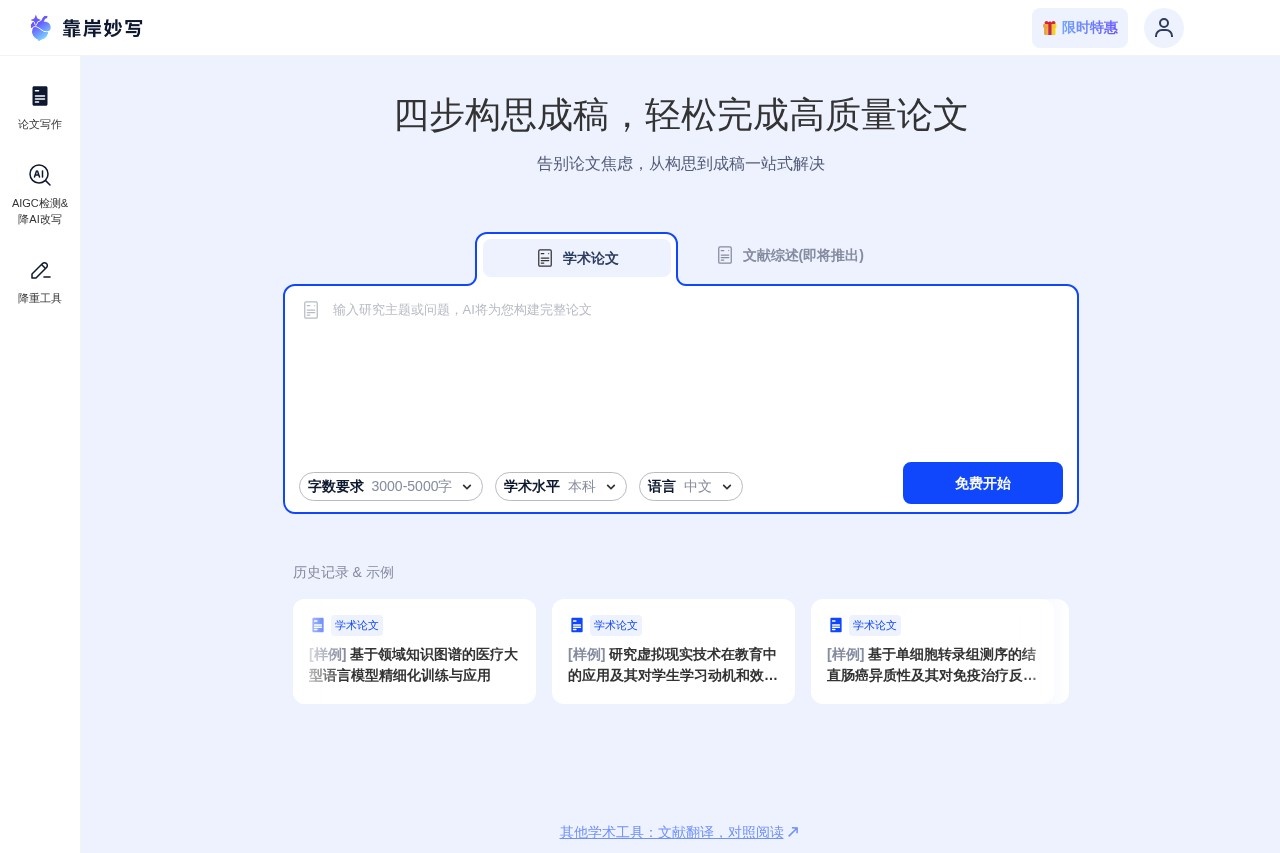Select the 文献综述(即将推出) tab

pyautogui.click(x=790, y=255)
